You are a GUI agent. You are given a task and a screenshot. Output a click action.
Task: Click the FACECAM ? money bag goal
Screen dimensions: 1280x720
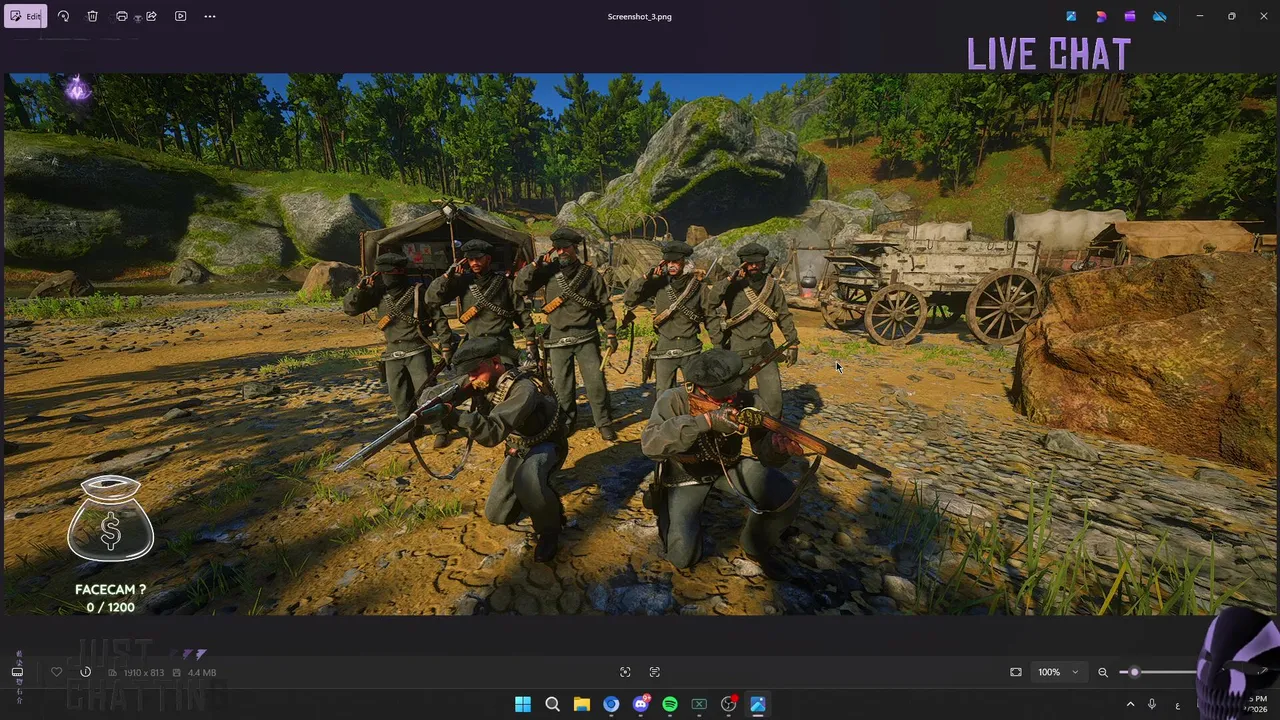110,545
